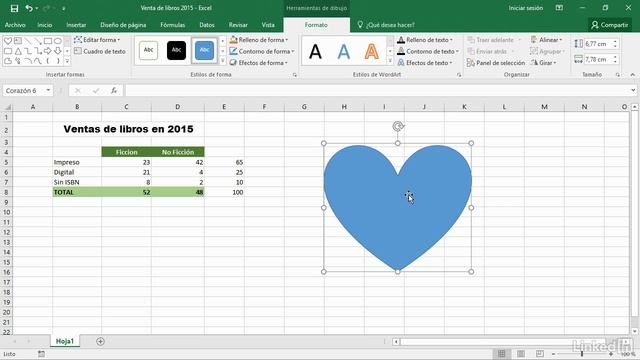This screenshot has height=360, width=640.
Task: Add a new sheet with plus icon
Action: pyautogui.click(x=100, y=342)
